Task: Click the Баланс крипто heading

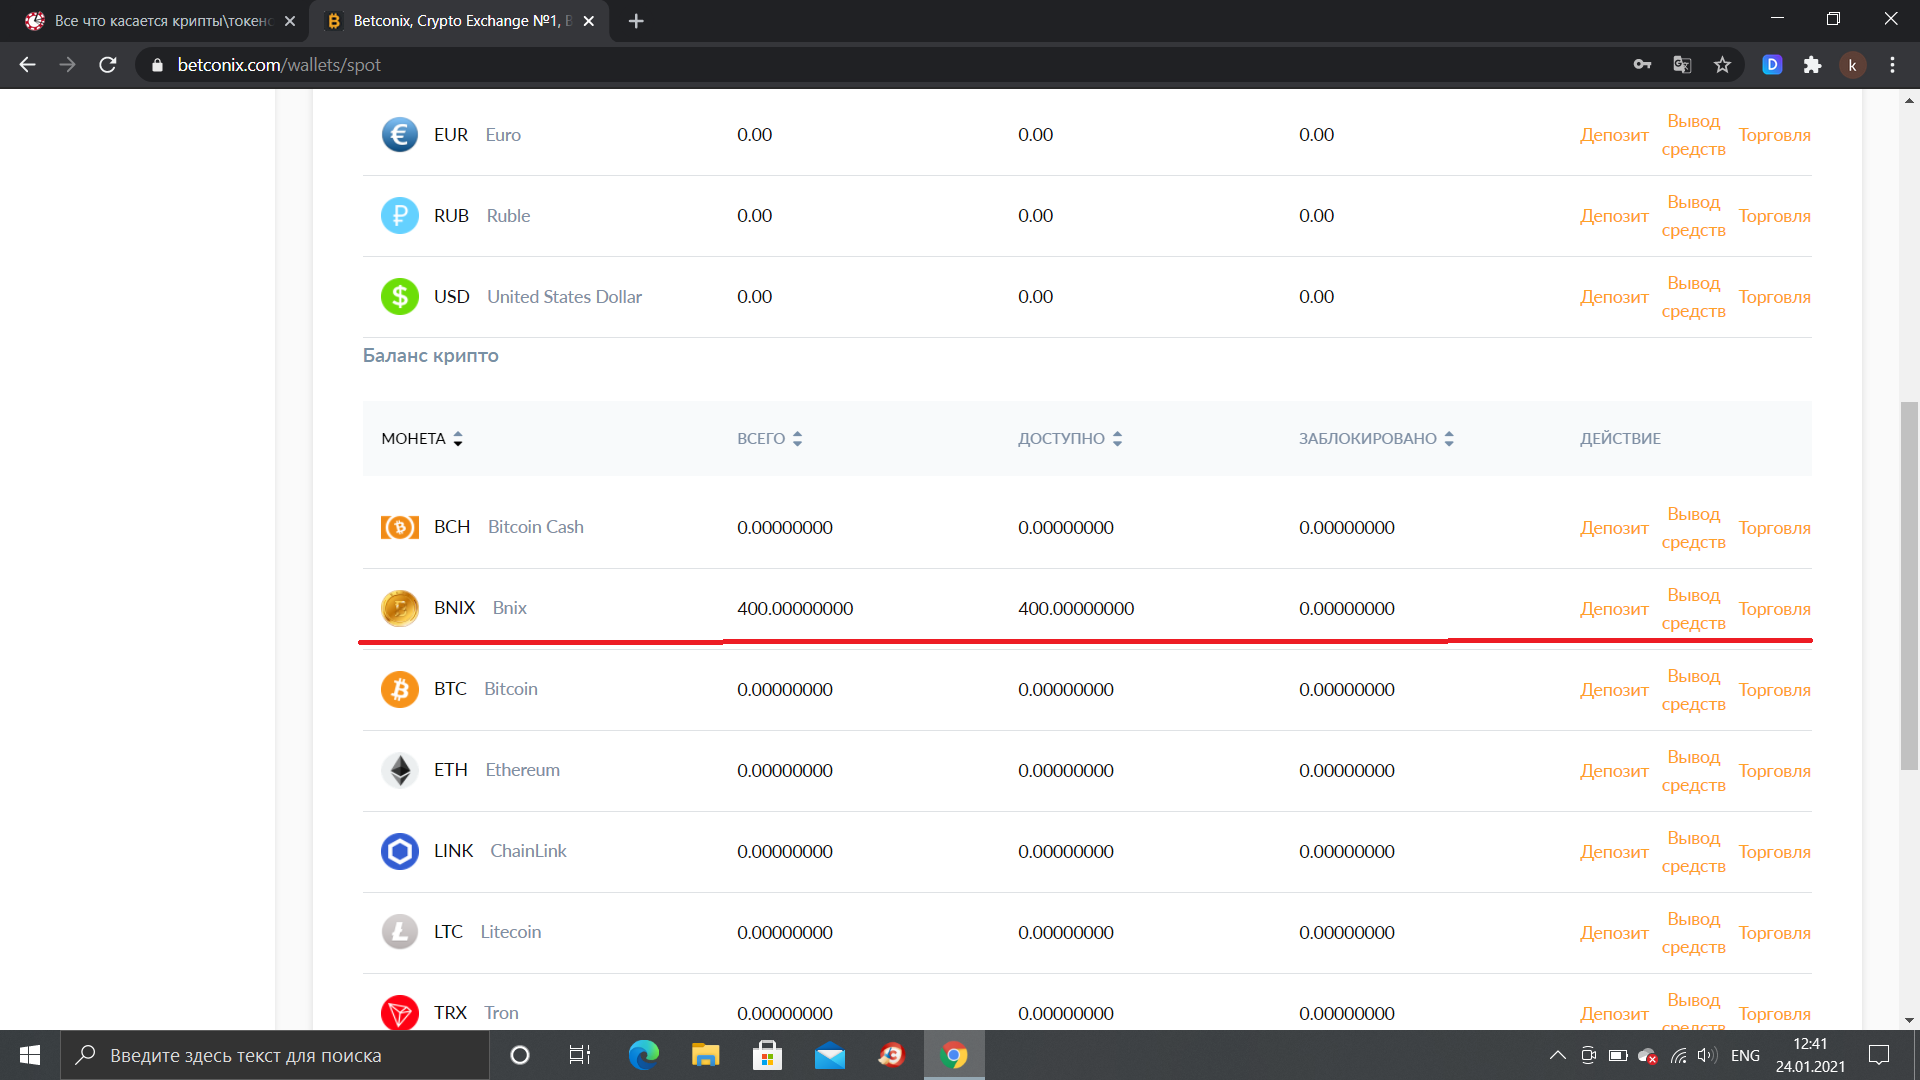Action: pos(430,355)
